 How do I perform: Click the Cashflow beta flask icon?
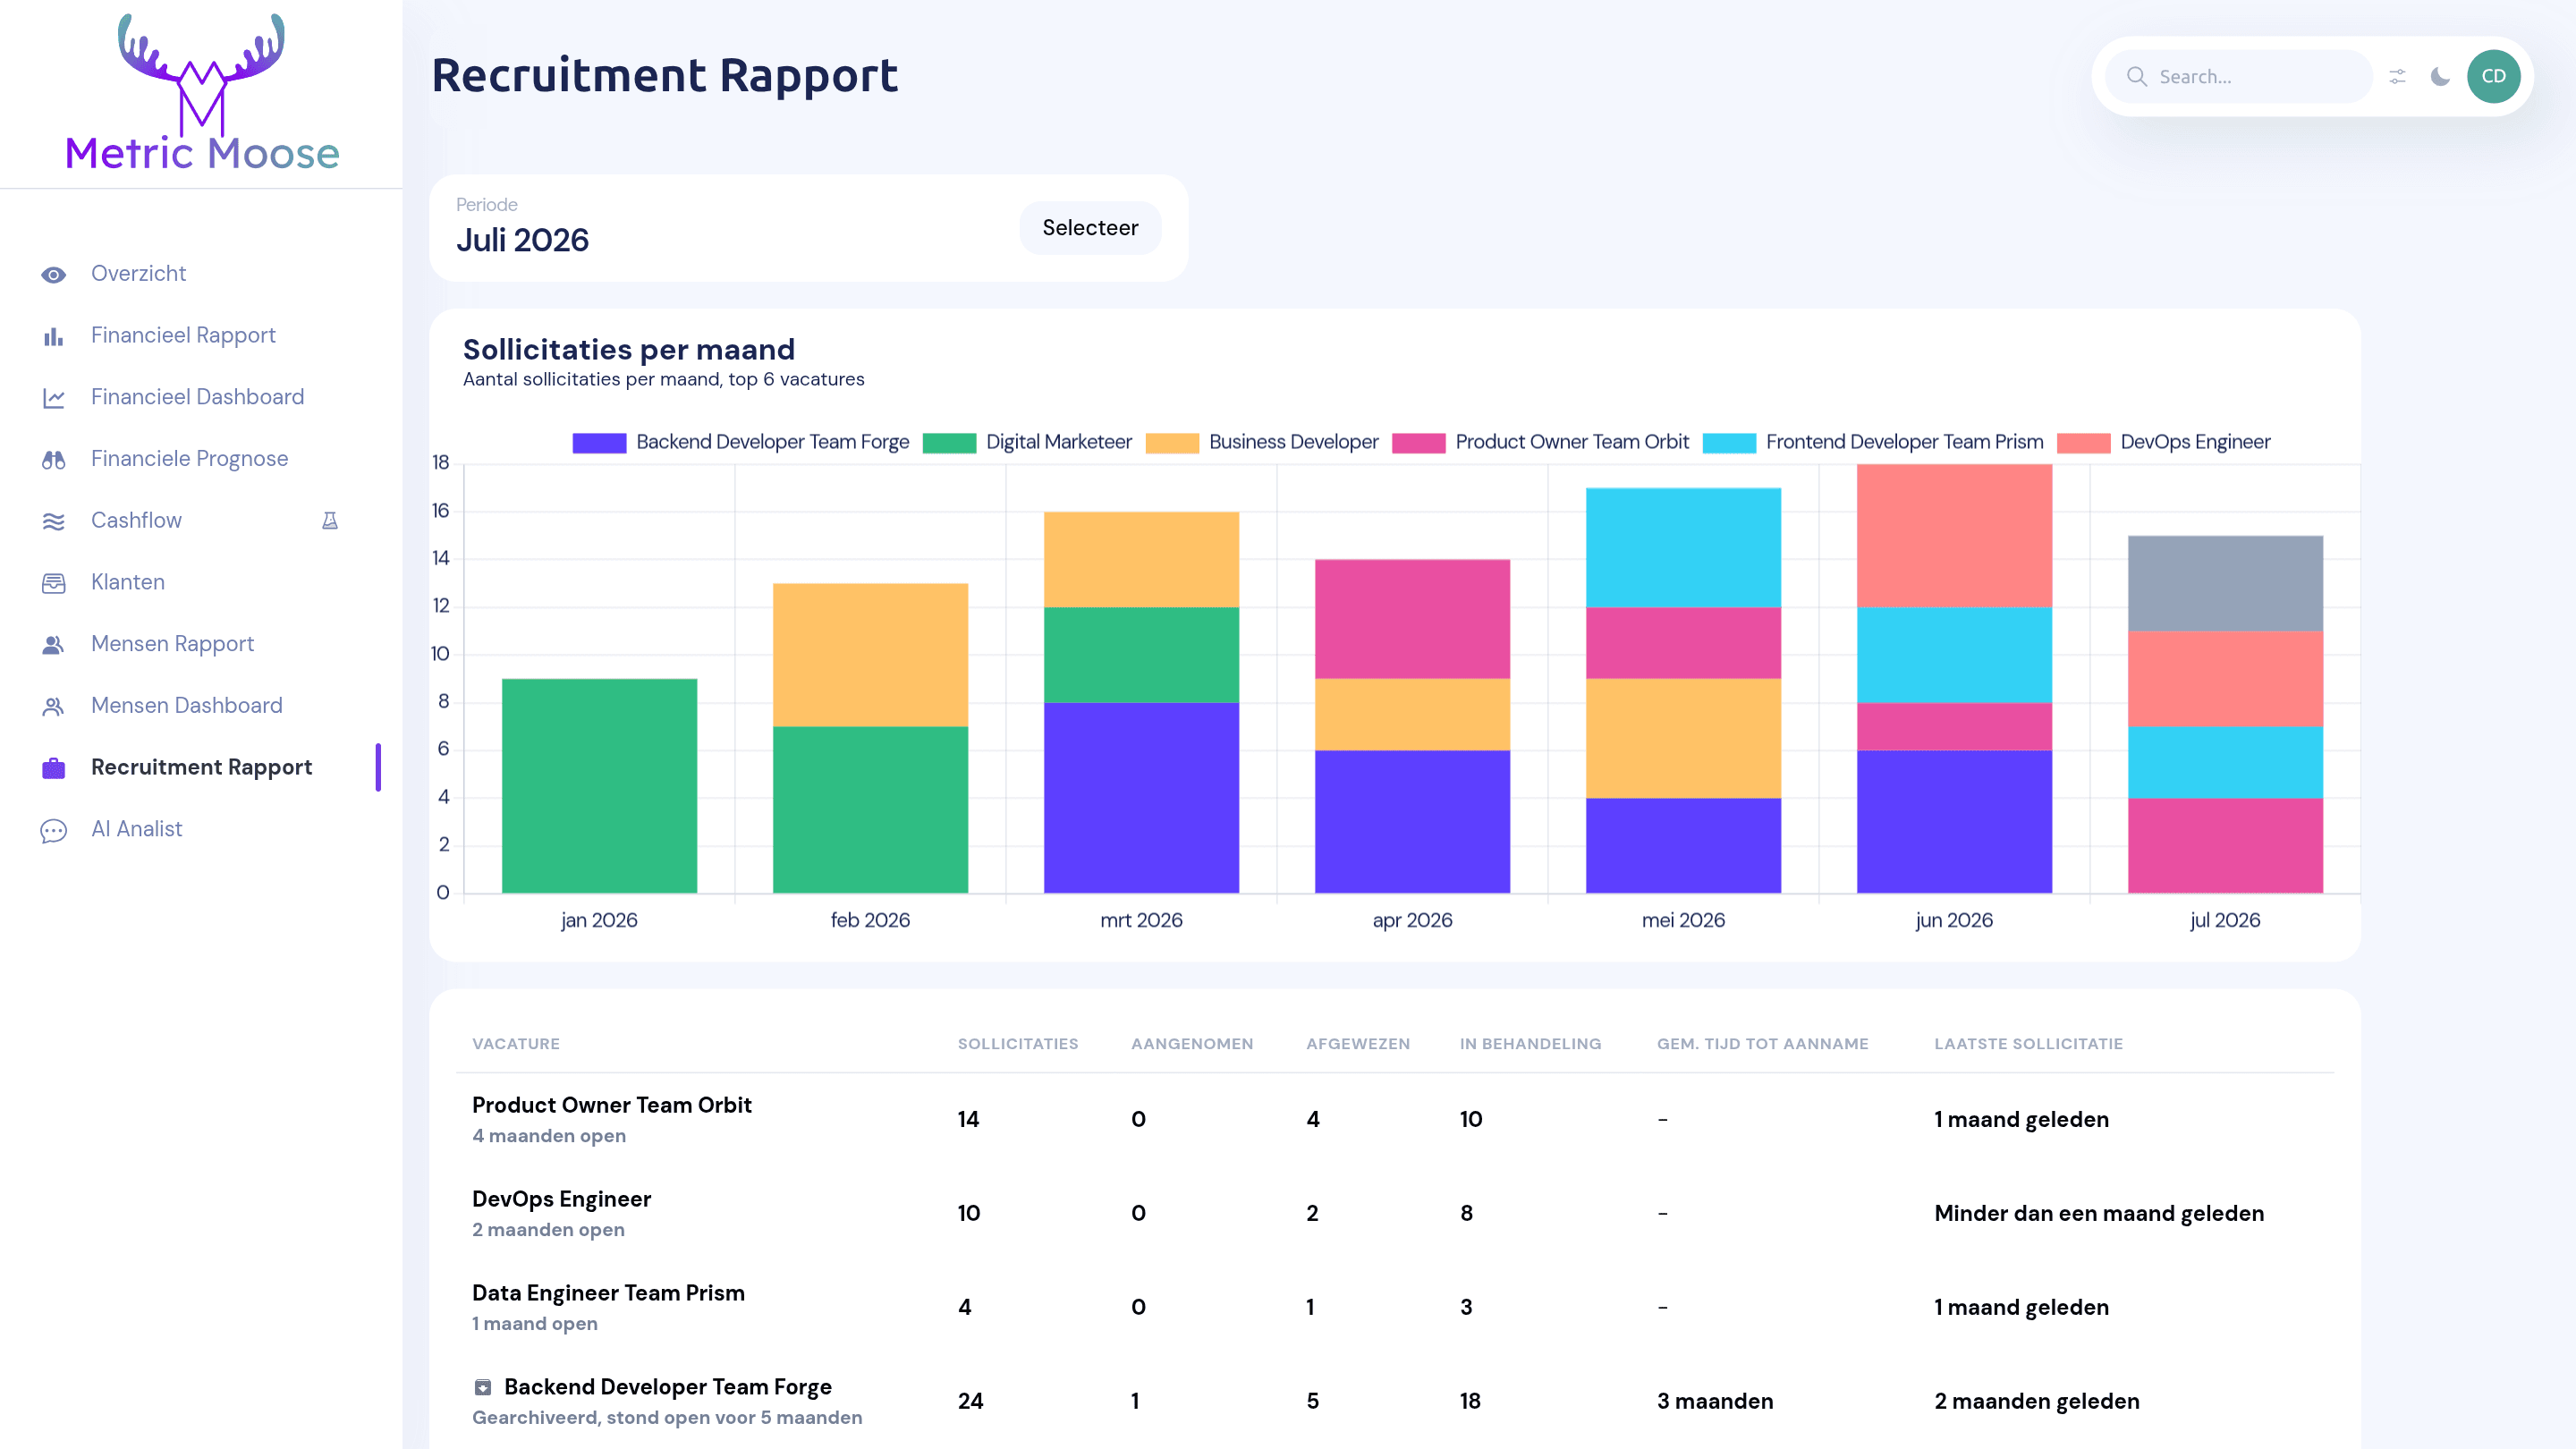(330, 520)
